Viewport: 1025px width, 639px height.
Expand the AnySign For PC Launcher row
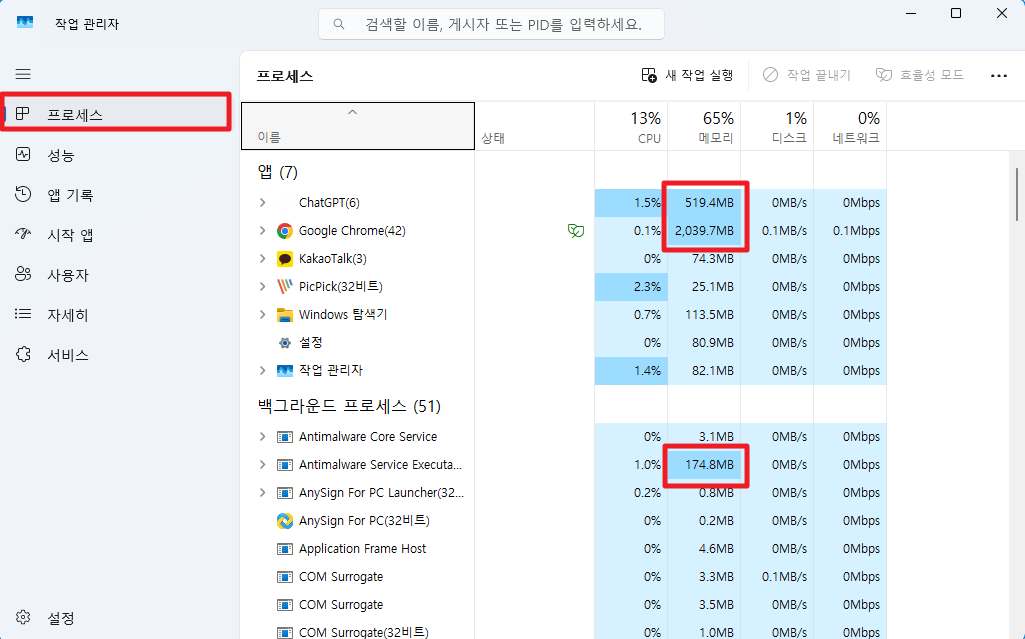(262, 493)
